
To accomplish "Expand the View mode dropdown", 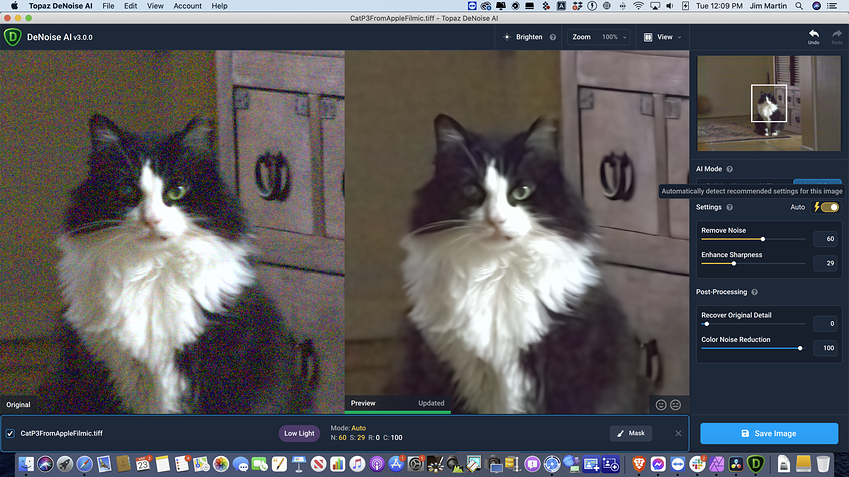I will pos(663,37).
